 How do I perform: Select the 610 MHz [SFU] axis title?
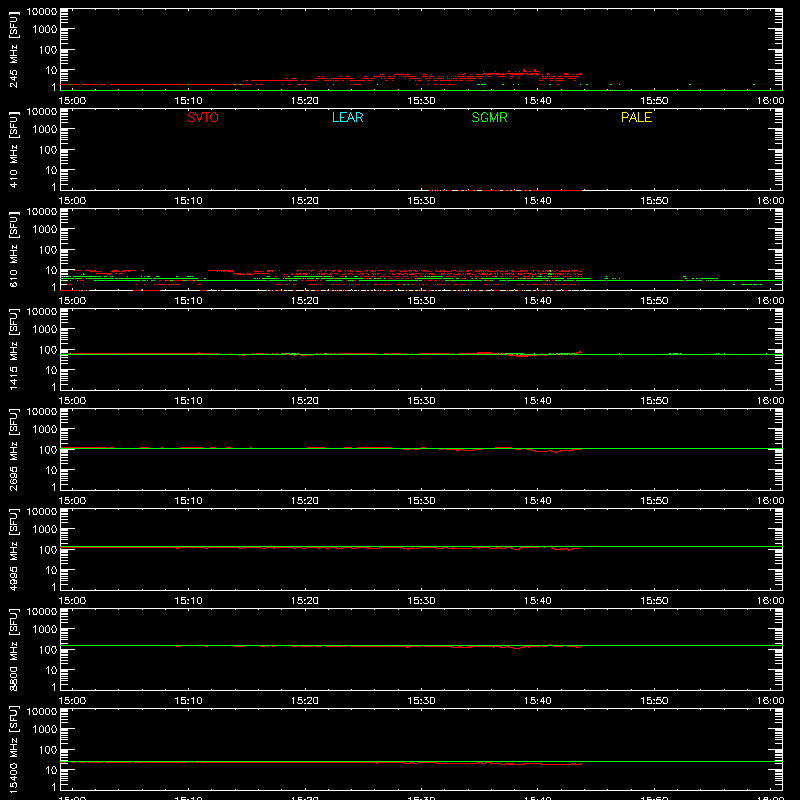click(x=14, y=250)
